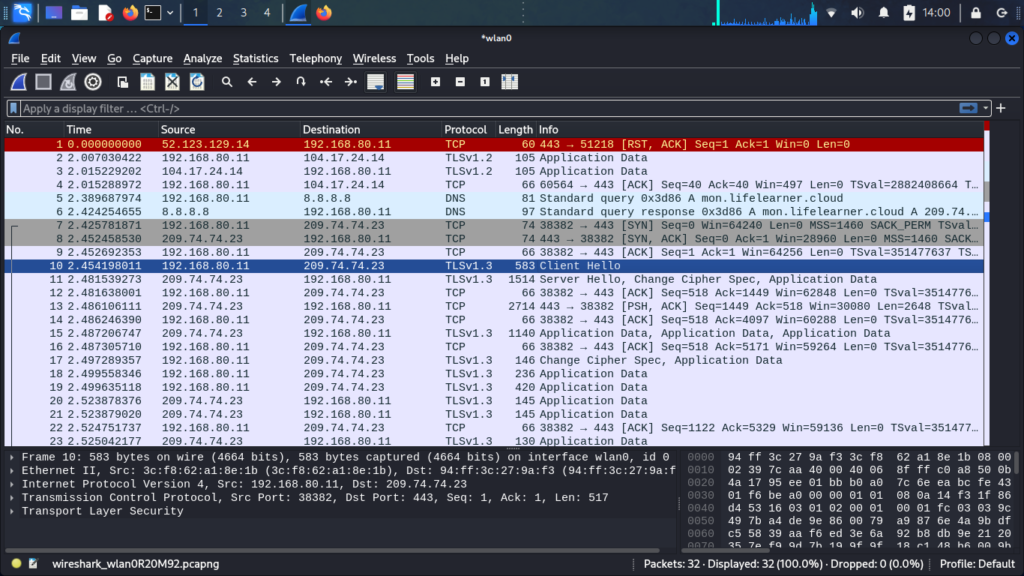Expand the Ethernet II details

coord(12,471)
